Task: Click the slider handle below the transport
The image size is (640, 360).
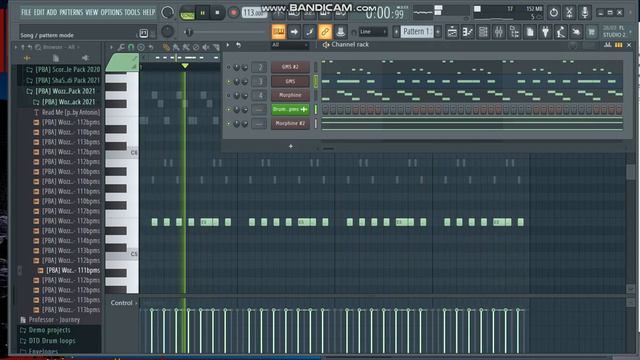Action: 188,32
